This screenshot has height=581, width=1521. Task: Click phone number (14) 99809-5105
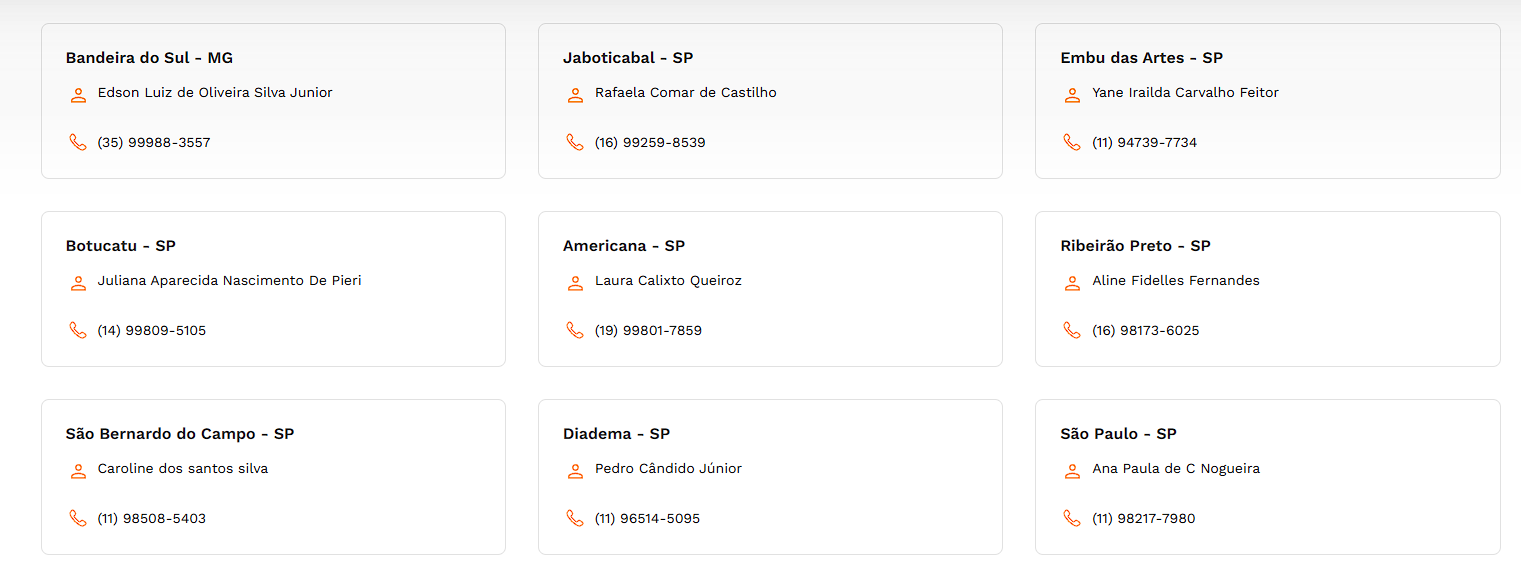click(x=152, y=330)
